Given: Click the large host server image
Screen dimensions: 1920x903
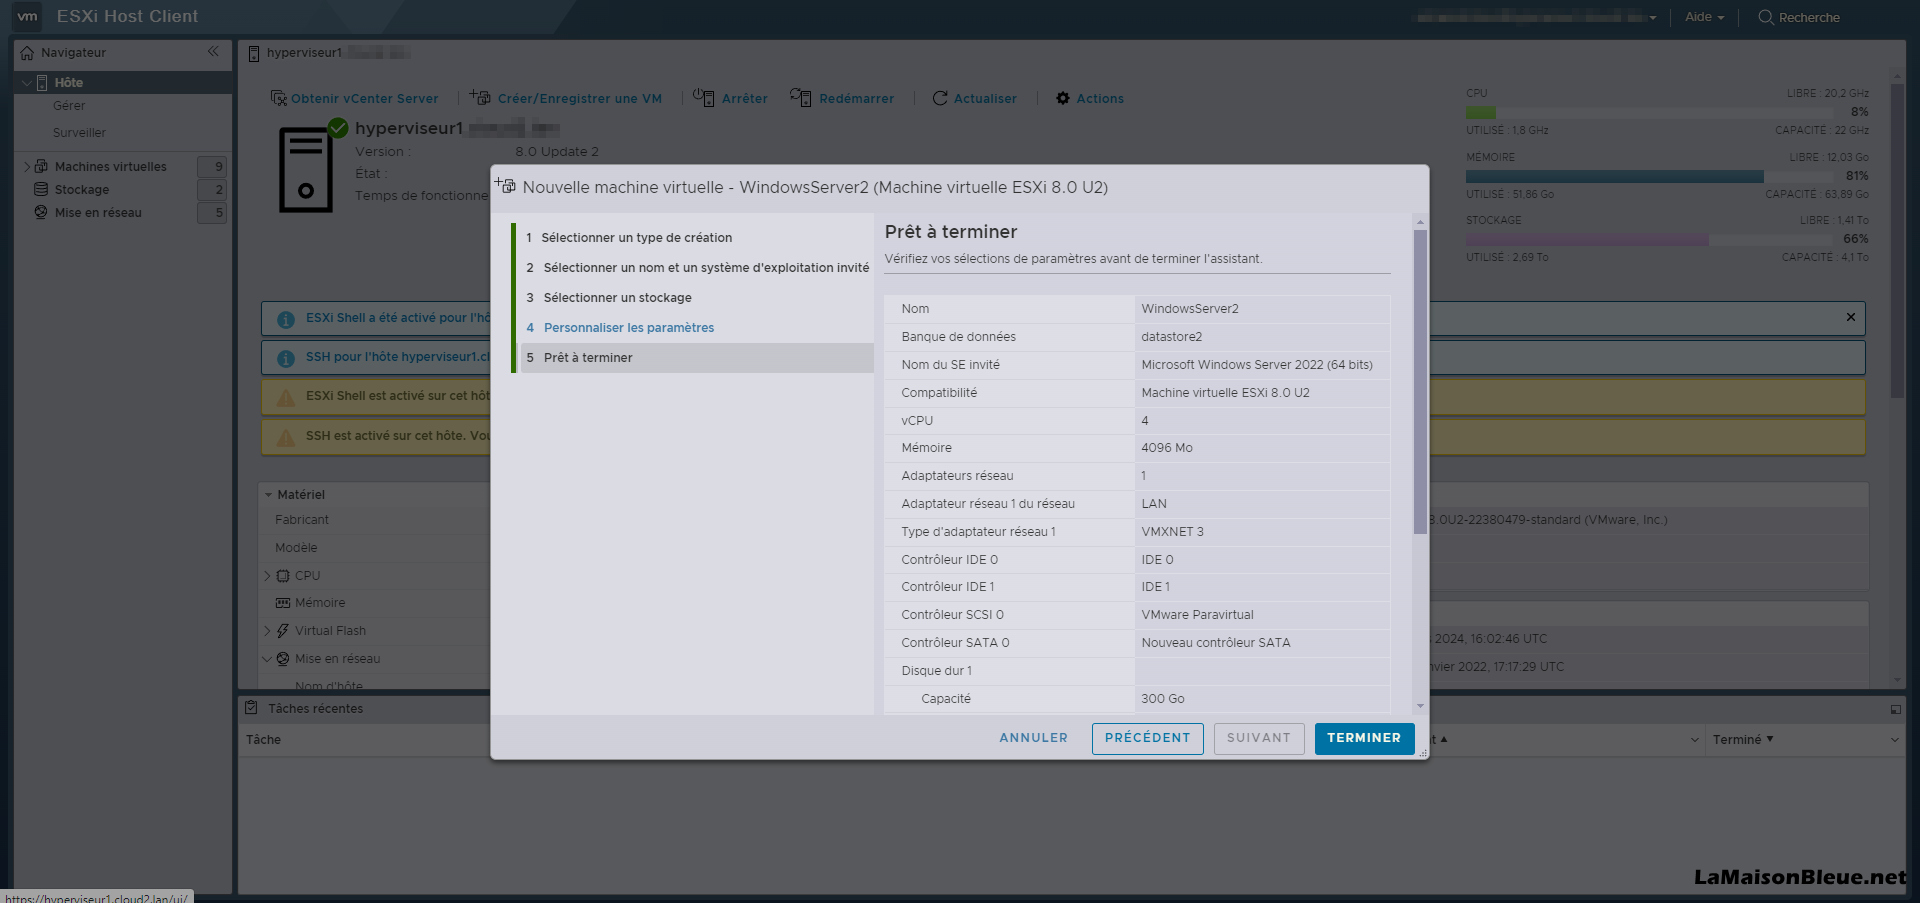Looking at the screenshot, I should click(x=306, y=169).
